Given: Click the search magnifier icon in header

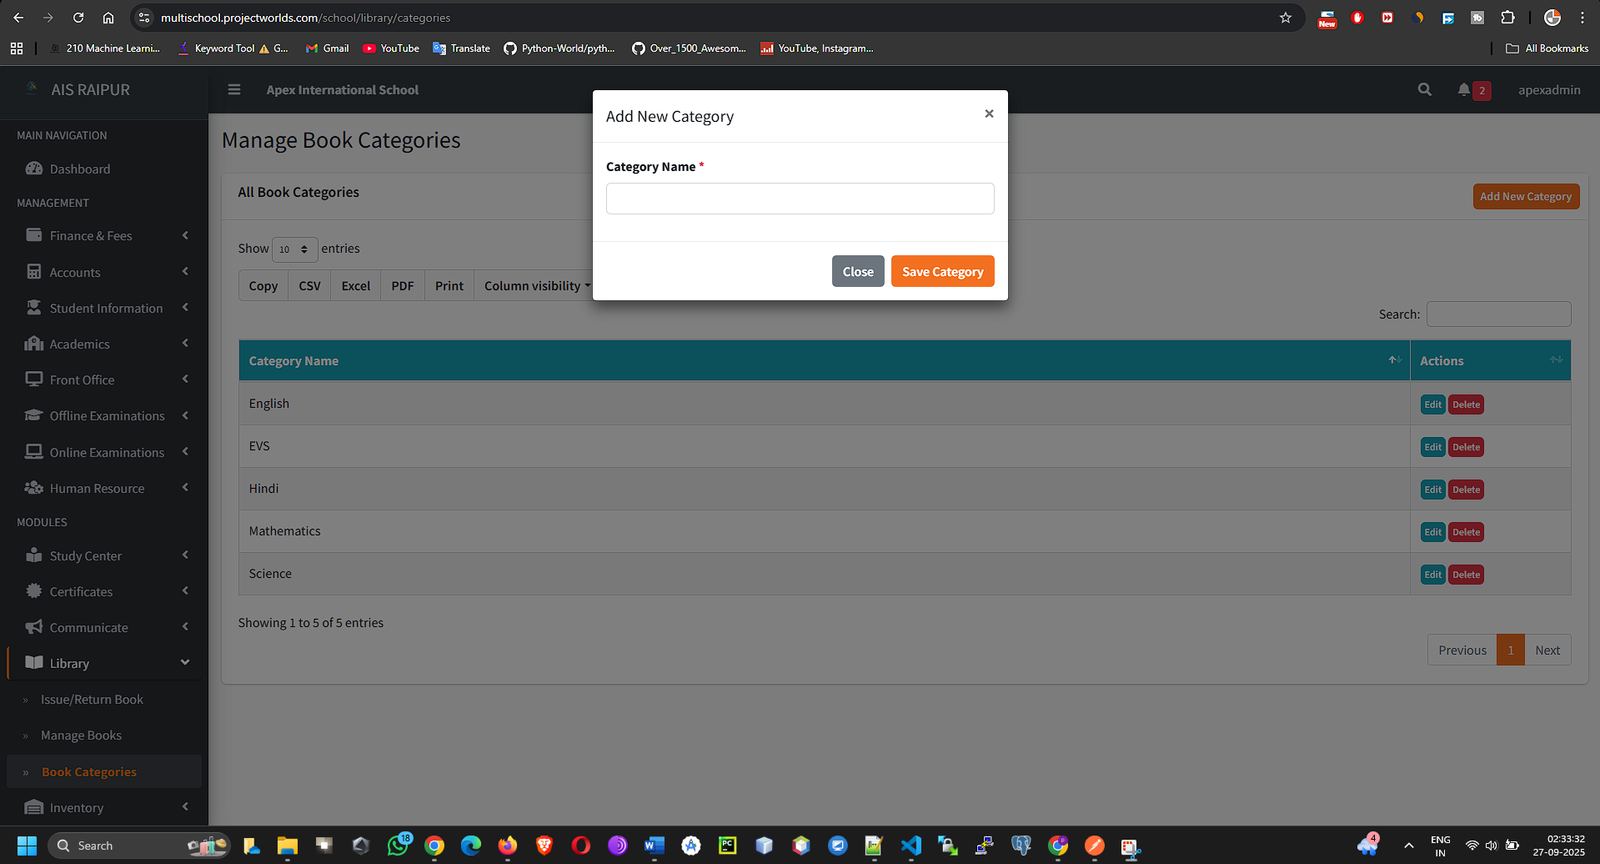Looking at the screenshot, I should pyautogui.click(x=1424, y=90).
